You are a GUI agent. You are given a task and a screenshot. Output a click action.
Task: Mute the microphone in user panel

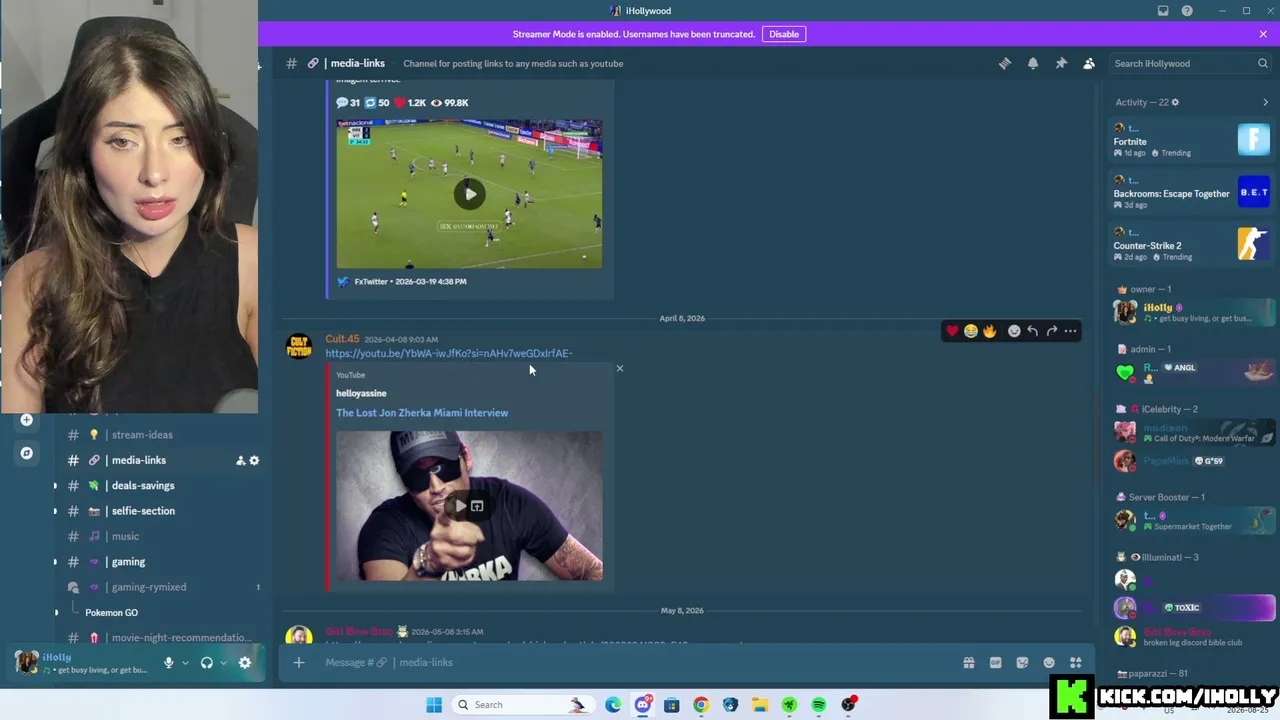[168, 662]
